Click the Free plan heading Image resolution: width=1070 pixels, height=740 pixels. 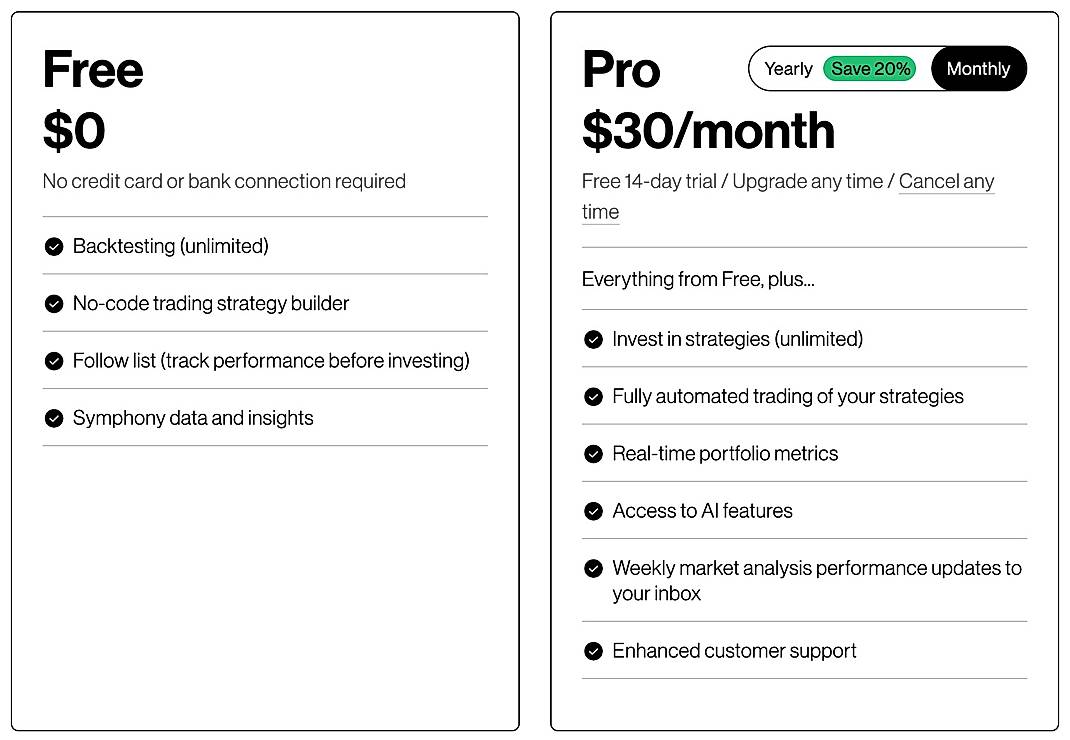(x=92, y=68)
